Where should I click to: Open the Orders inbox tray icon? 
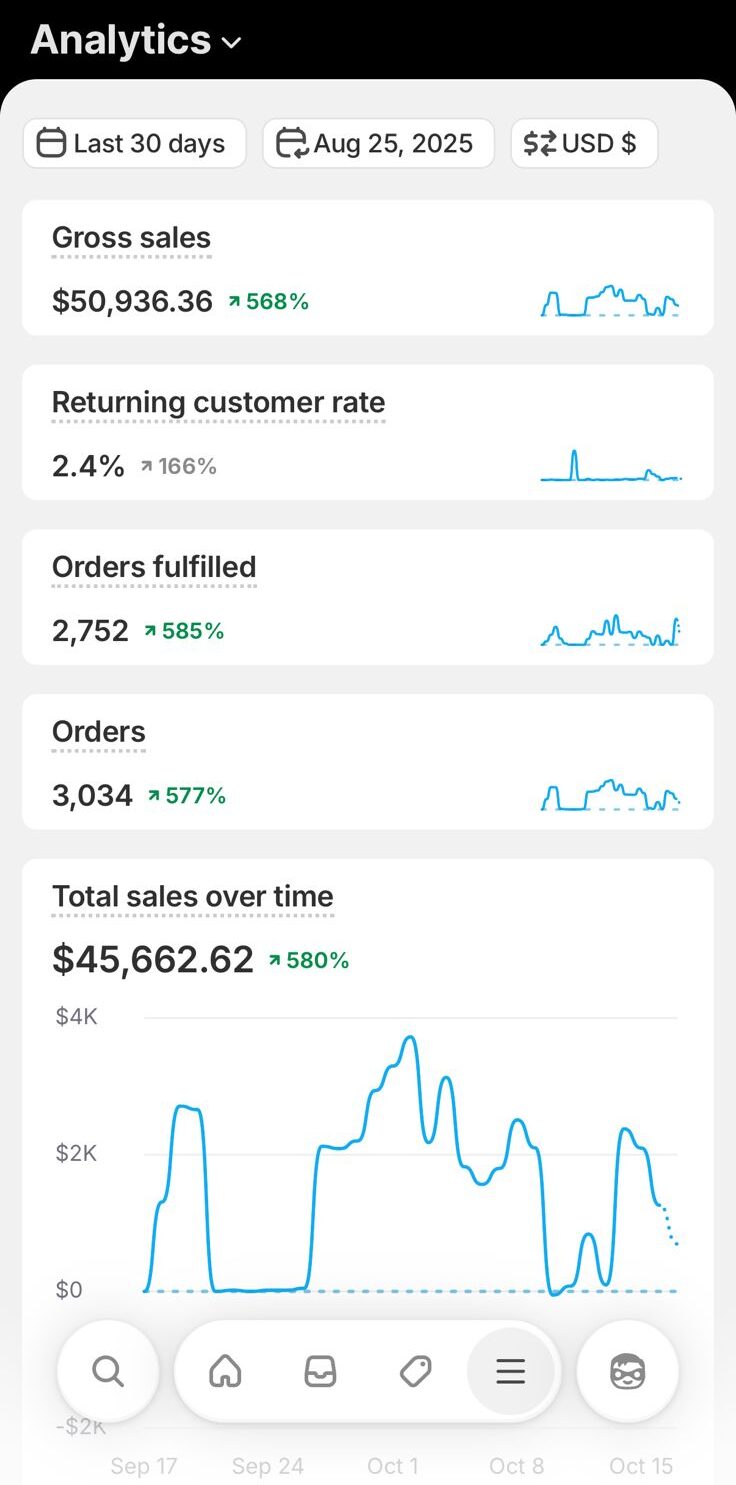coord(320,1371)
